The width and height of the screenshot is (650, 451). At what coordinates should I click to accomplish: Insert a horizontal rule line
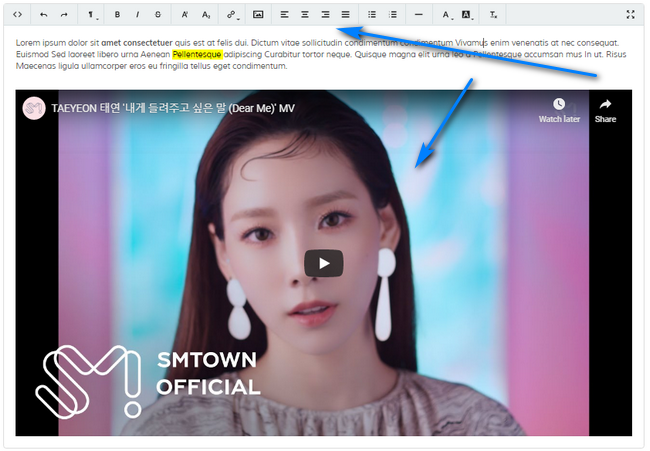coord(419,15)
